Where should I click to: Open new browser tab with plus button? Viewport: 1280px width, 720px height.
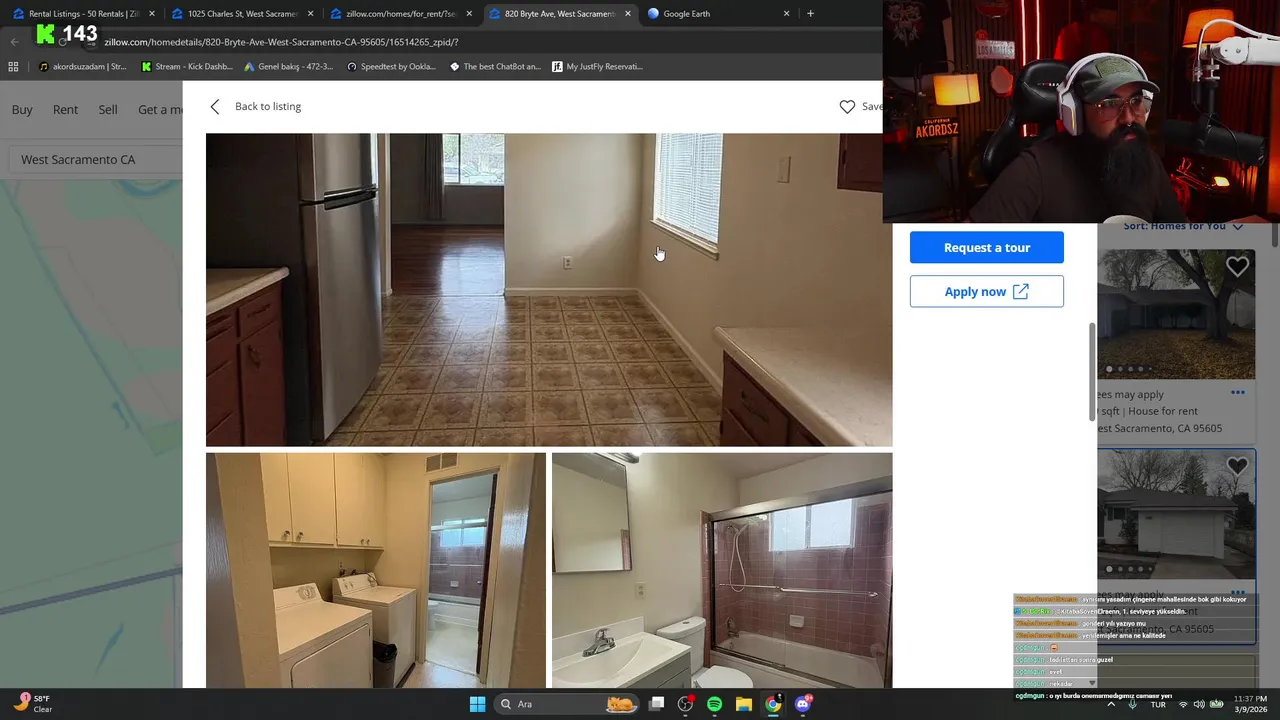810,14
